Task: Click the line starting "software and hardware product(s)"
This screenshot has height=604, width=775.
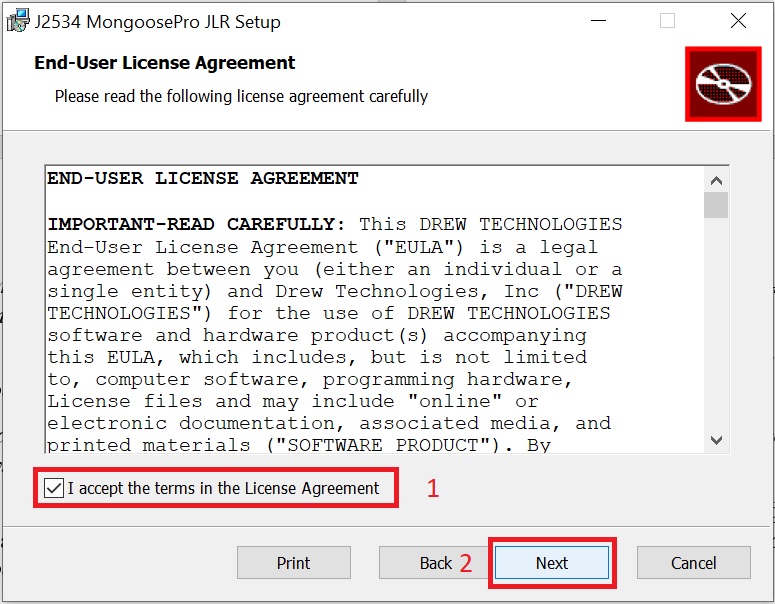Action: [x=317, y=336]
